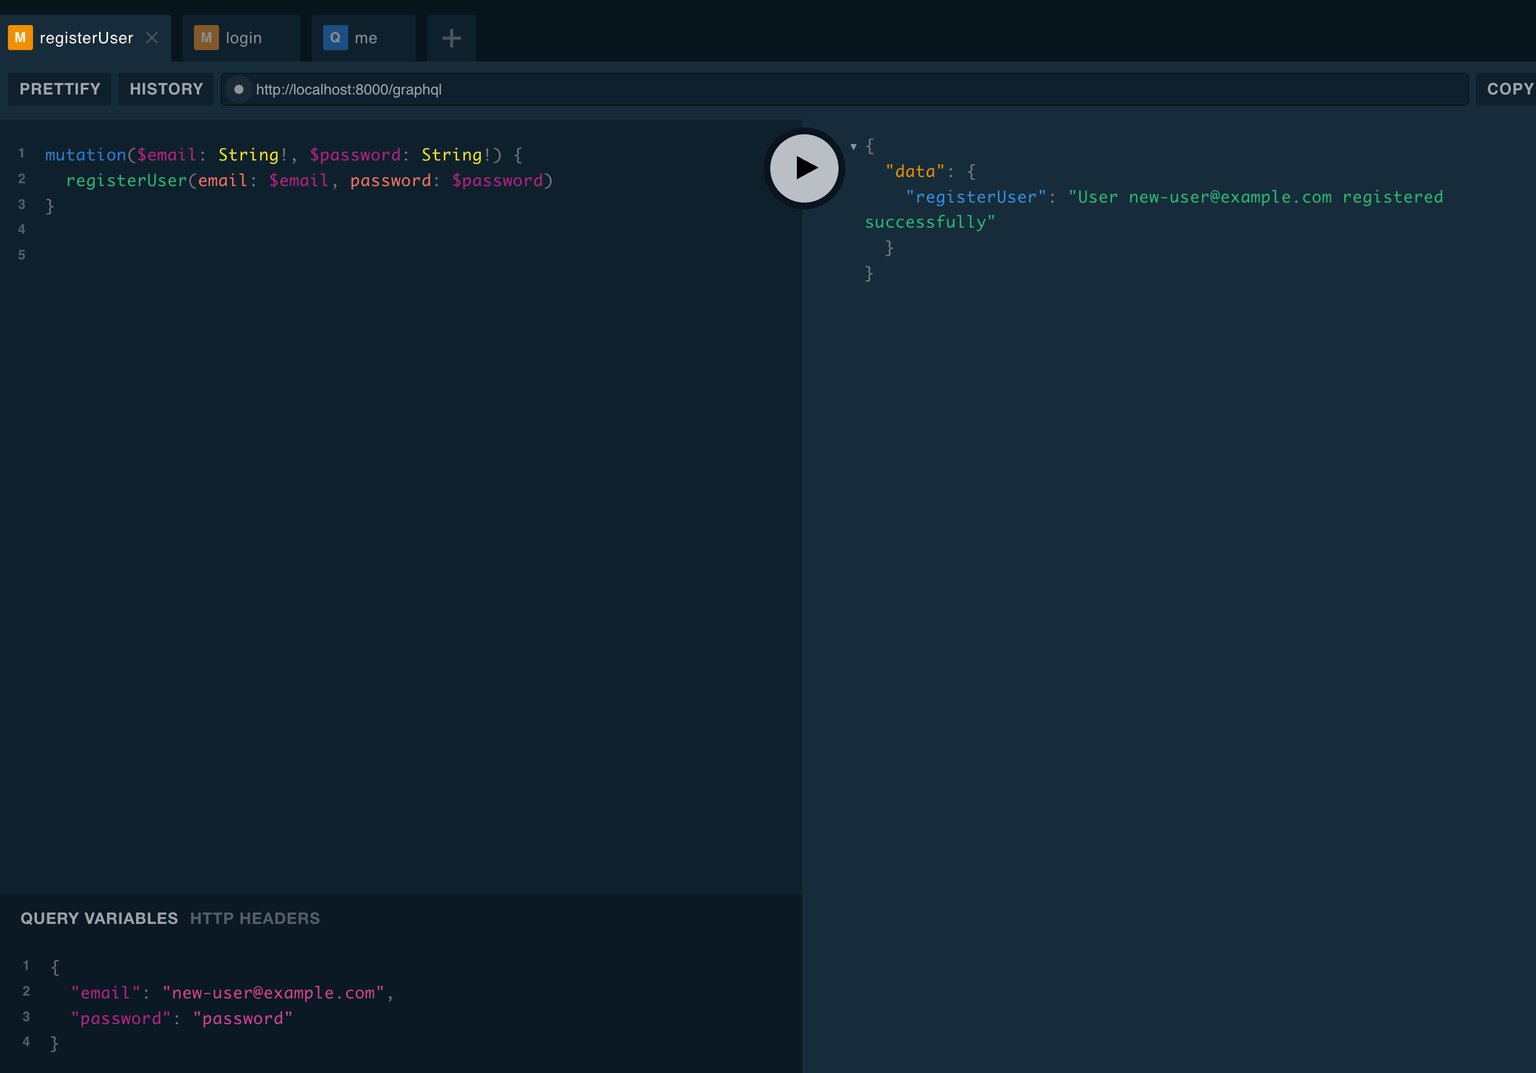1536x1073 pixels.
Task: Switch to the login tab
Action: click(x=245, y=37)
